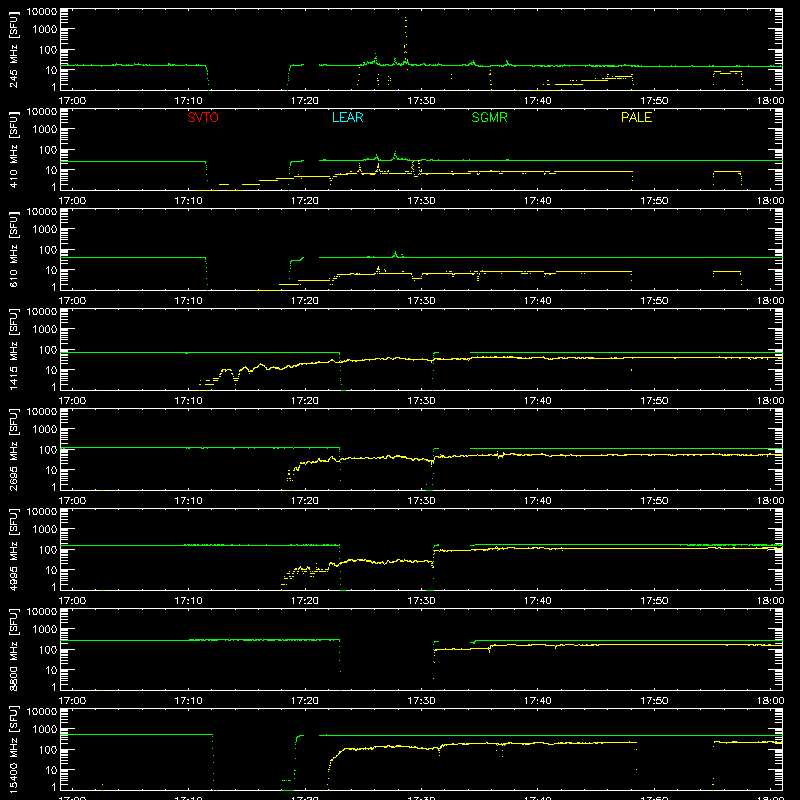Screen dimensions: 800x800
Task: Select the 2695 MHz [SFU] axis title
Action: pos(14,449)
